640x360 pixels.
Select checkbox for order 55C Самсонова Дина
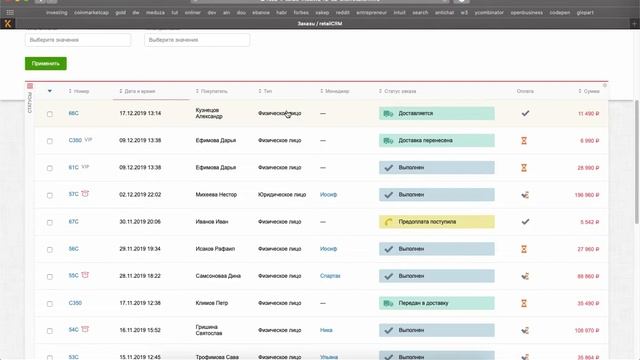tap(50, 277)
